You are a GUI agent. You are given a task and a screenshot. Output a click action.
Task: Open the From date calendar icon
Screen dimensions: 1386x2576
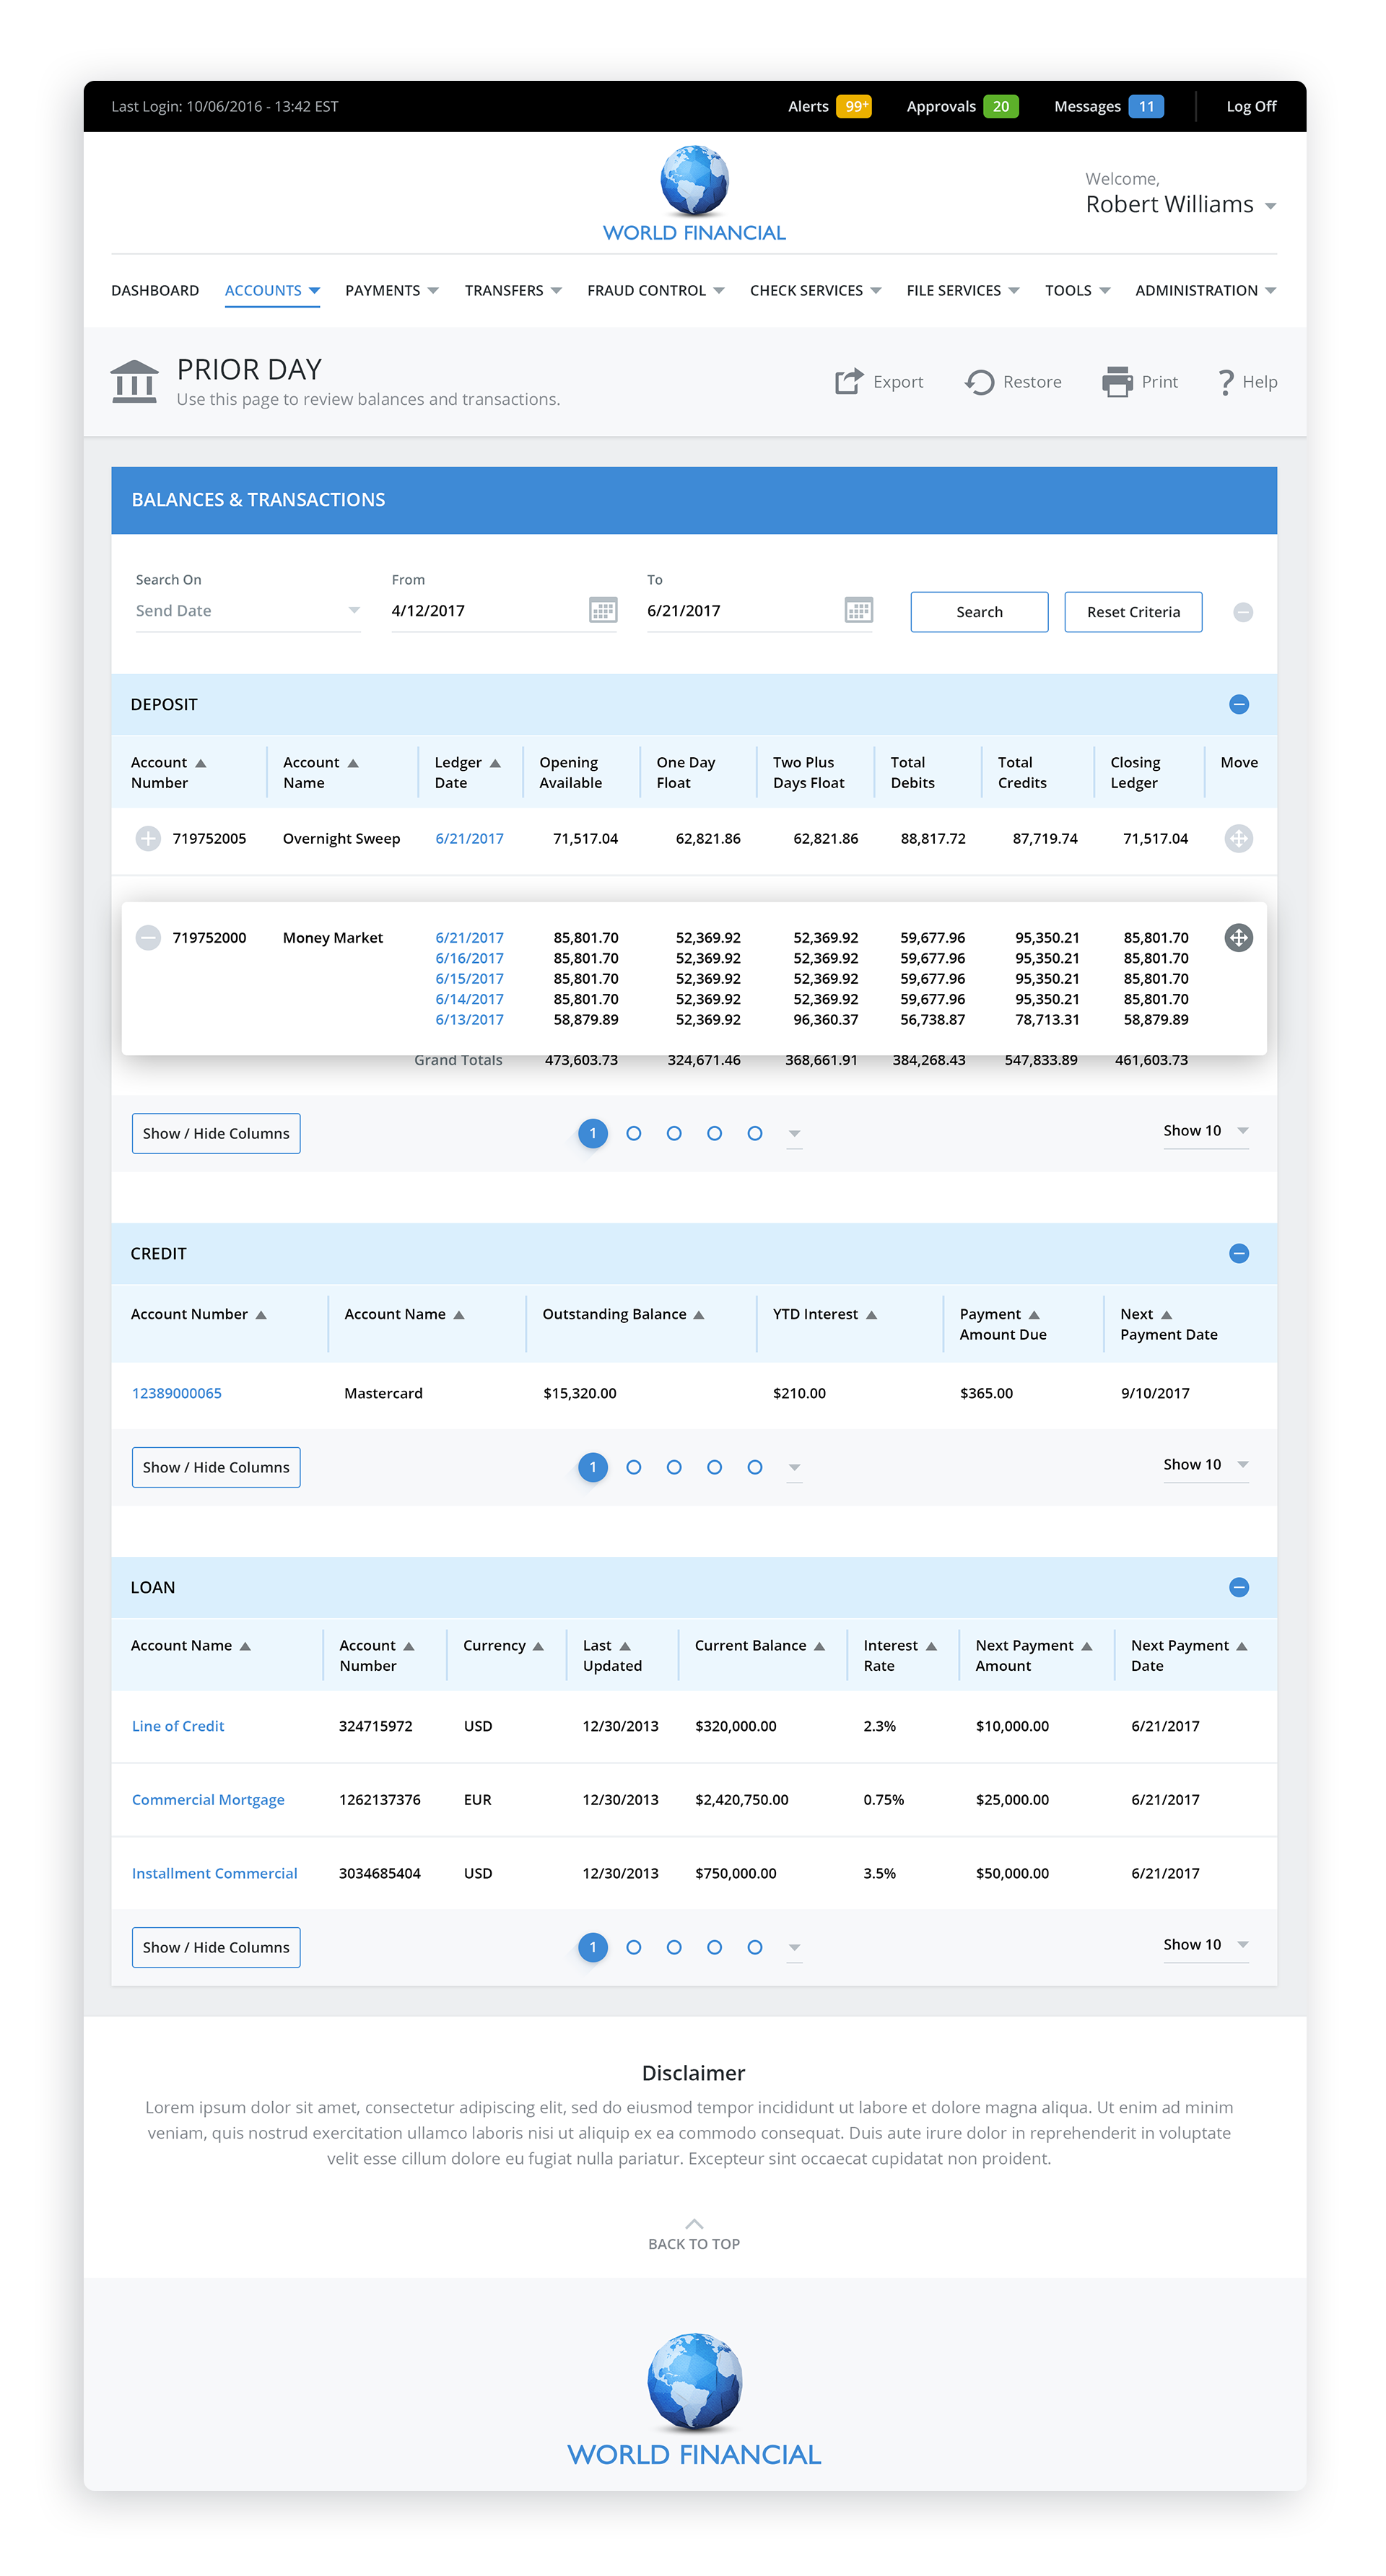coord(603,610)
